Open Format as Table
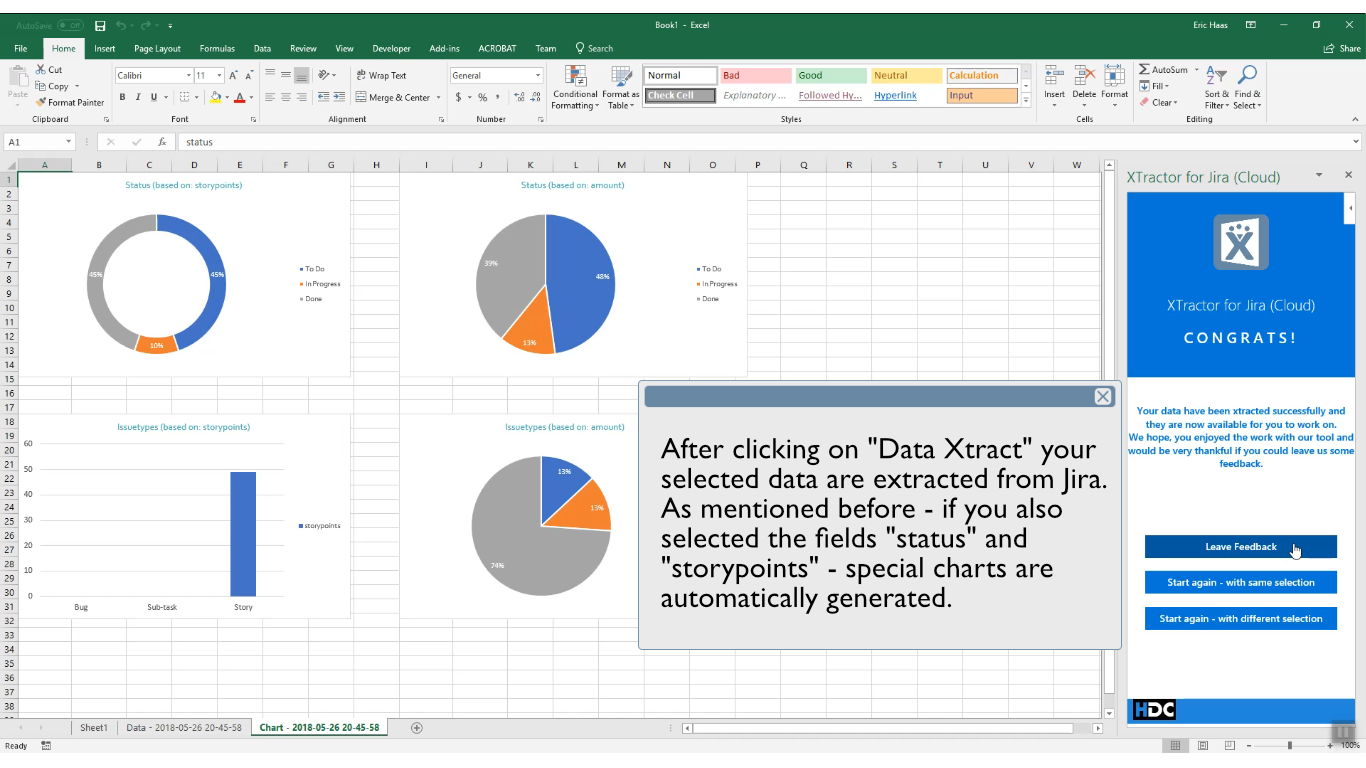This screenshot has height=768, width=1366. [621, 88]
